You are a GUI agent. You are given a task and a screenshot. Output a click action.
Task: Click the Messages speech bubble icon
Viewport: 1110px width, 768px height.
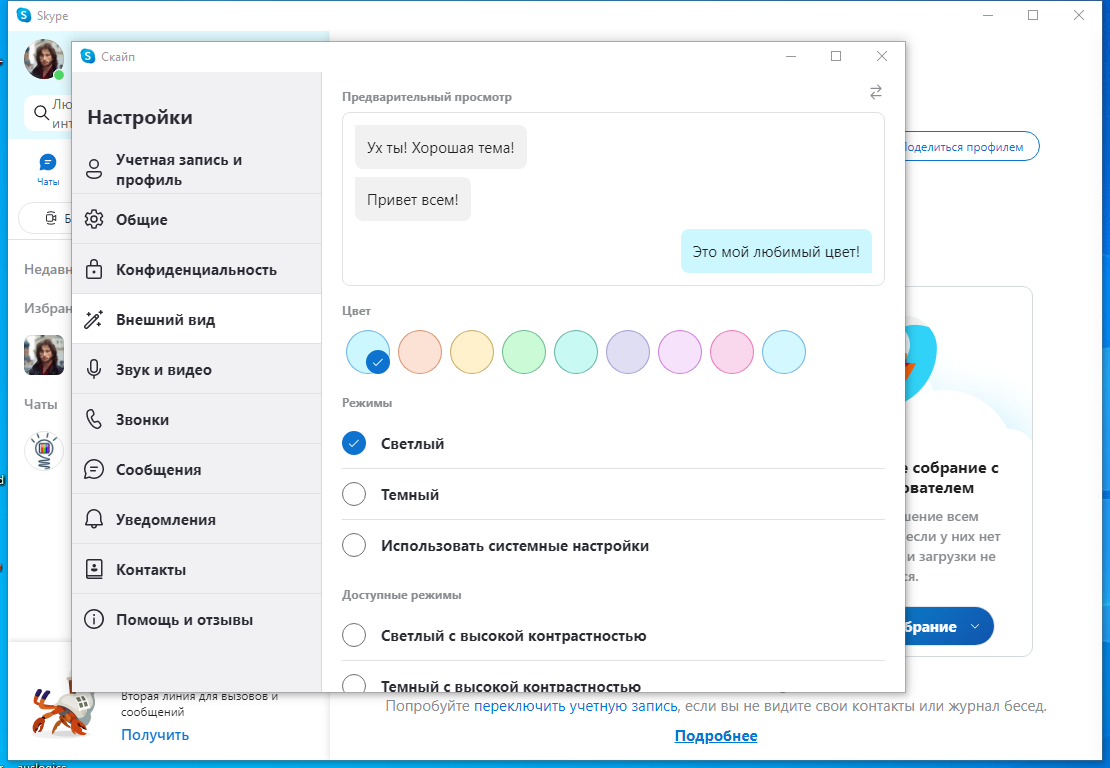[x=93, y=469]
